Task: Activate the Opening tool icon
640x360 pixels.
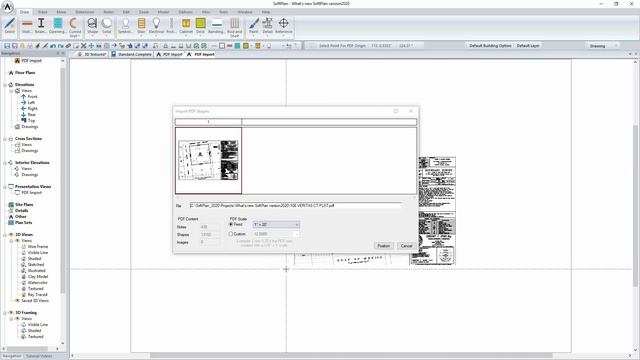Action: [x=58, y=25]
